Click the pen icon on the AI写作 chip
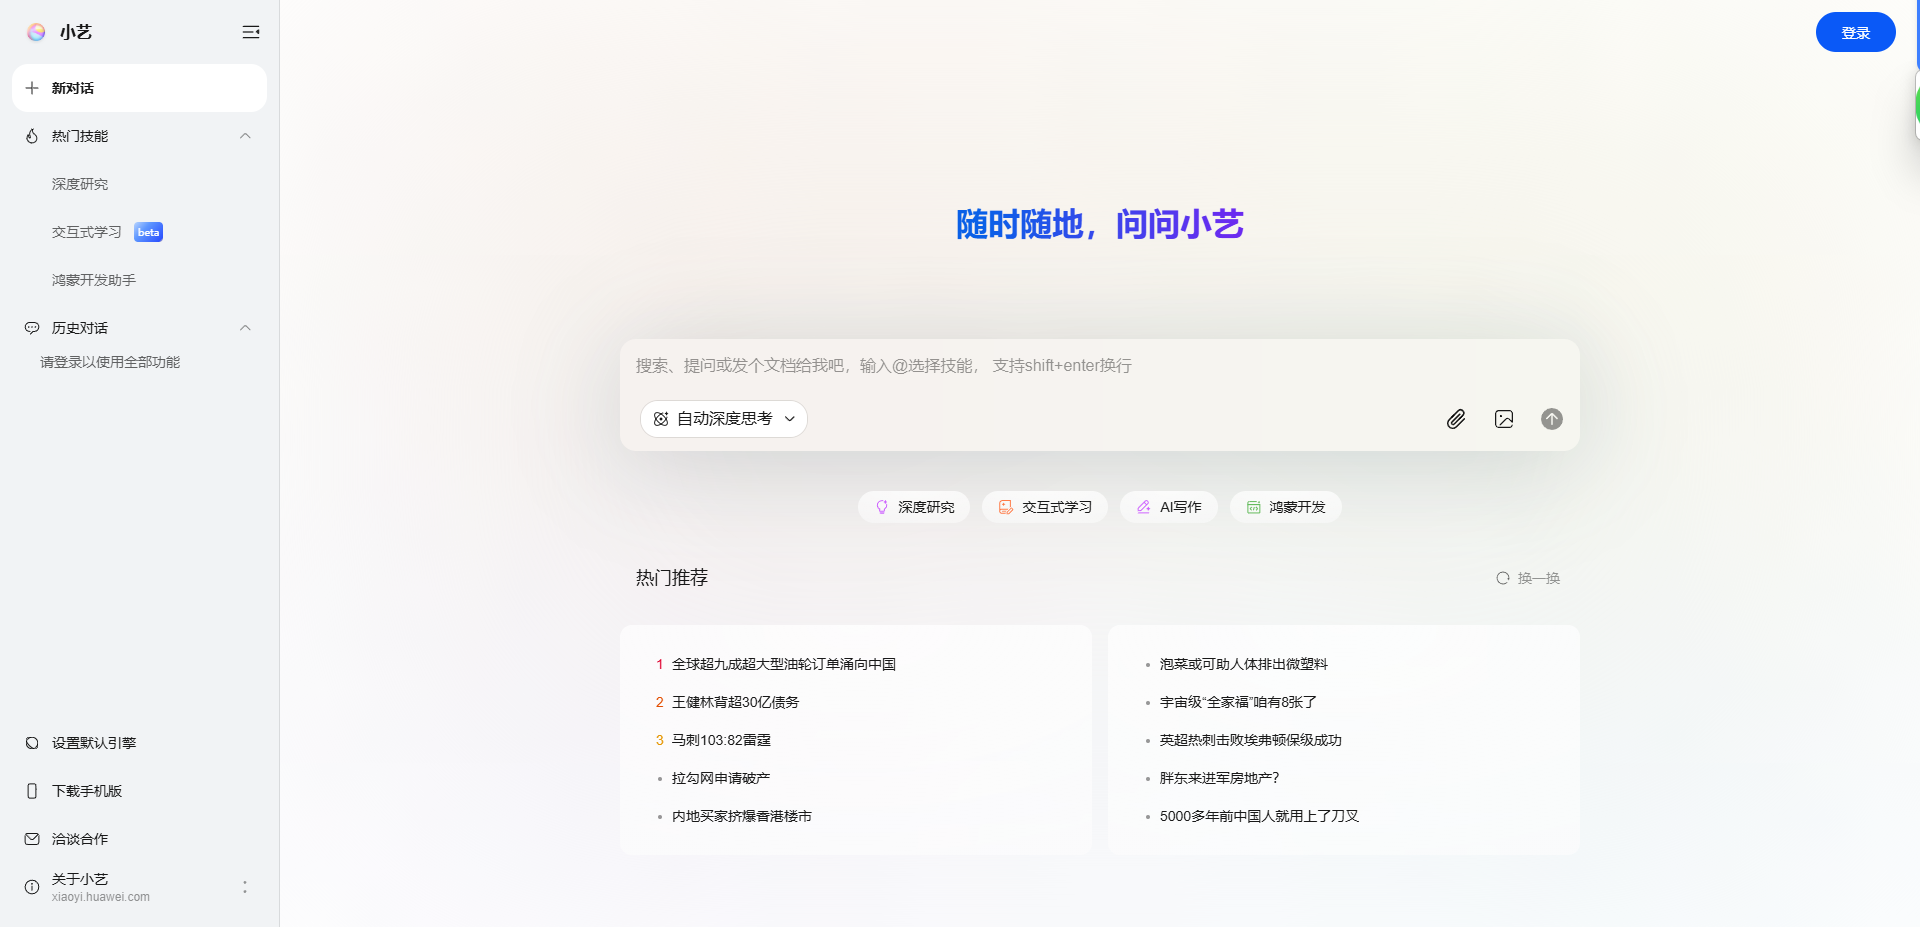Image resolution: width=1920 pixels, height=927 pixels. [1144, 507]
